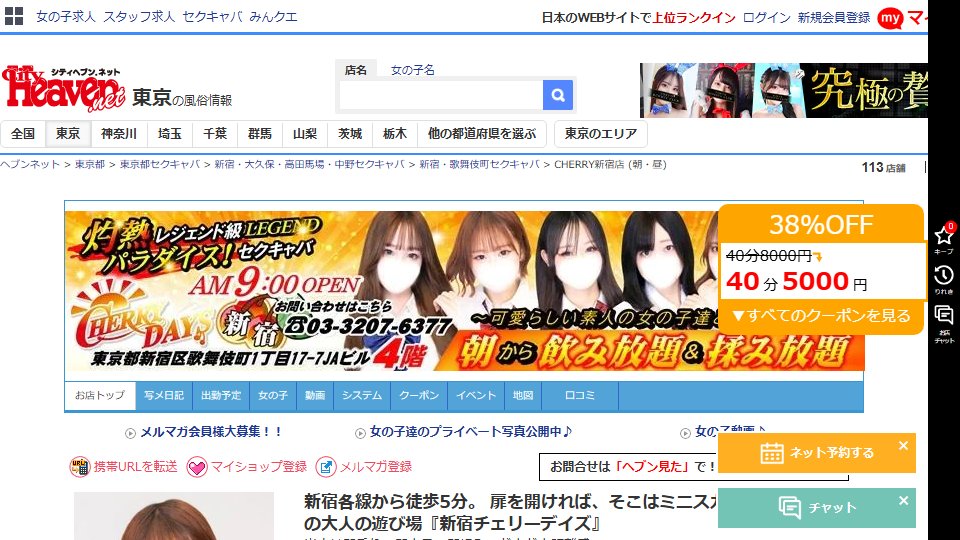Click the 113 店舗 count text
This screenshot has width=960, height=540.
pyautogui.click(x=883, y=167)
